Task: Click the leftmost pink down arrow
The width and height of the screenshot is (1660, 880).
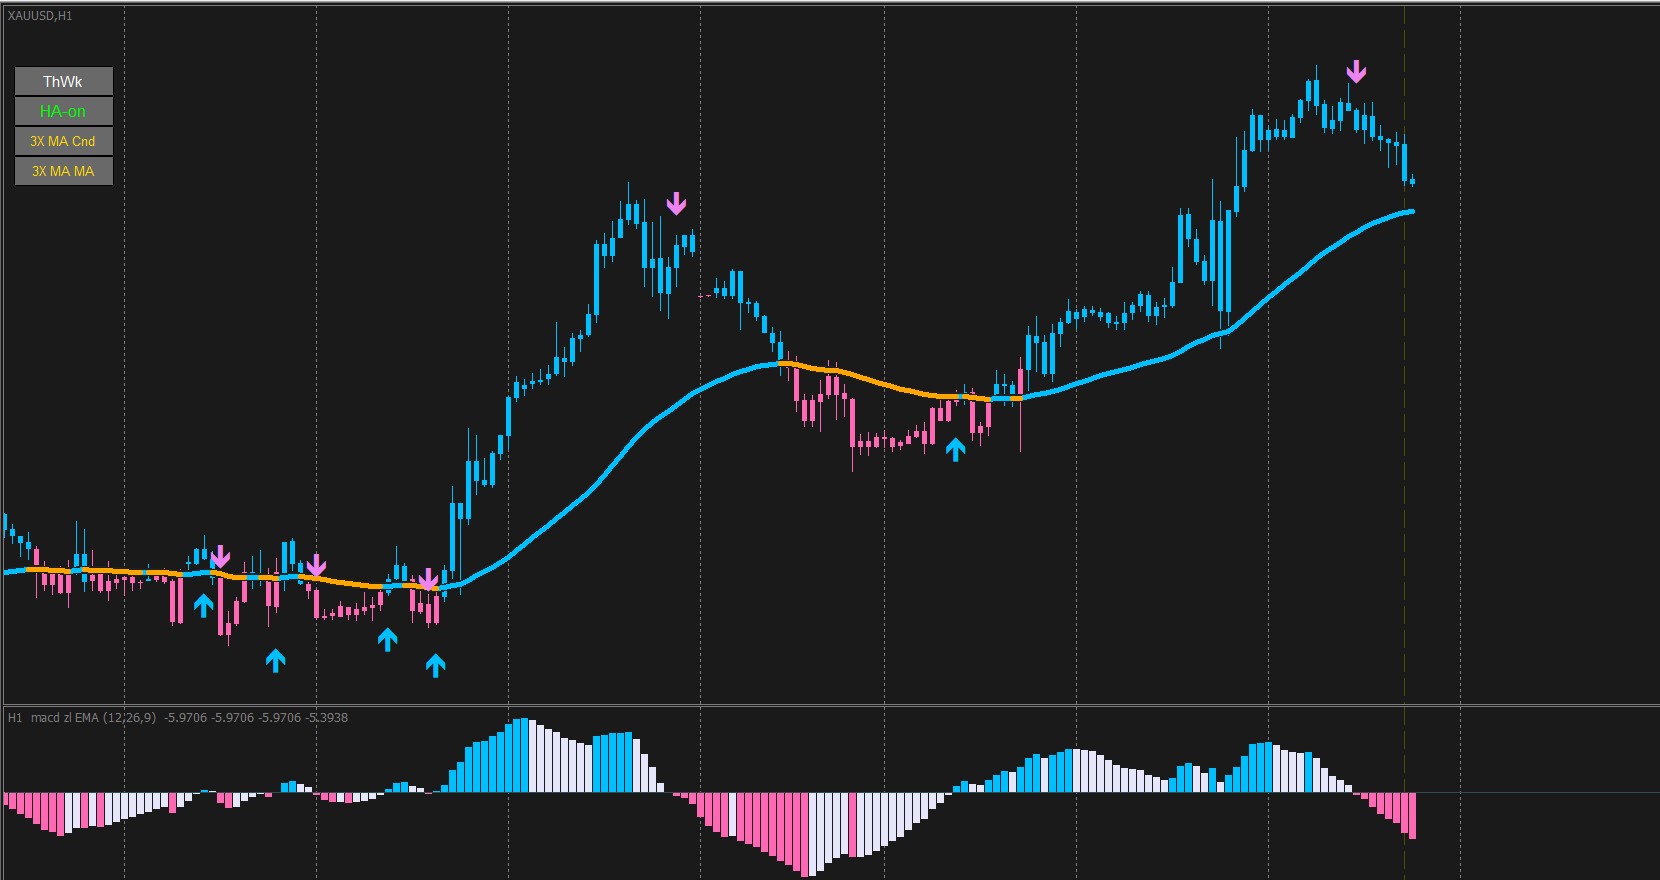Action: click(220, 557)
